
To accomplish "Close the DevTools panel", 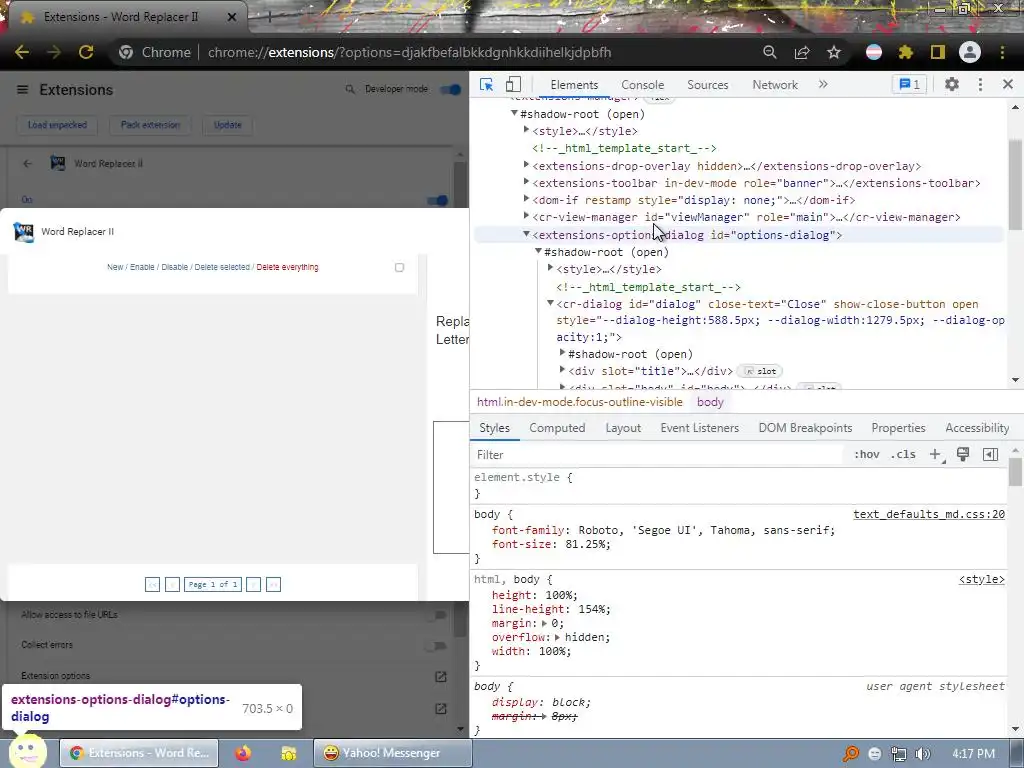I will point(1008,84).
